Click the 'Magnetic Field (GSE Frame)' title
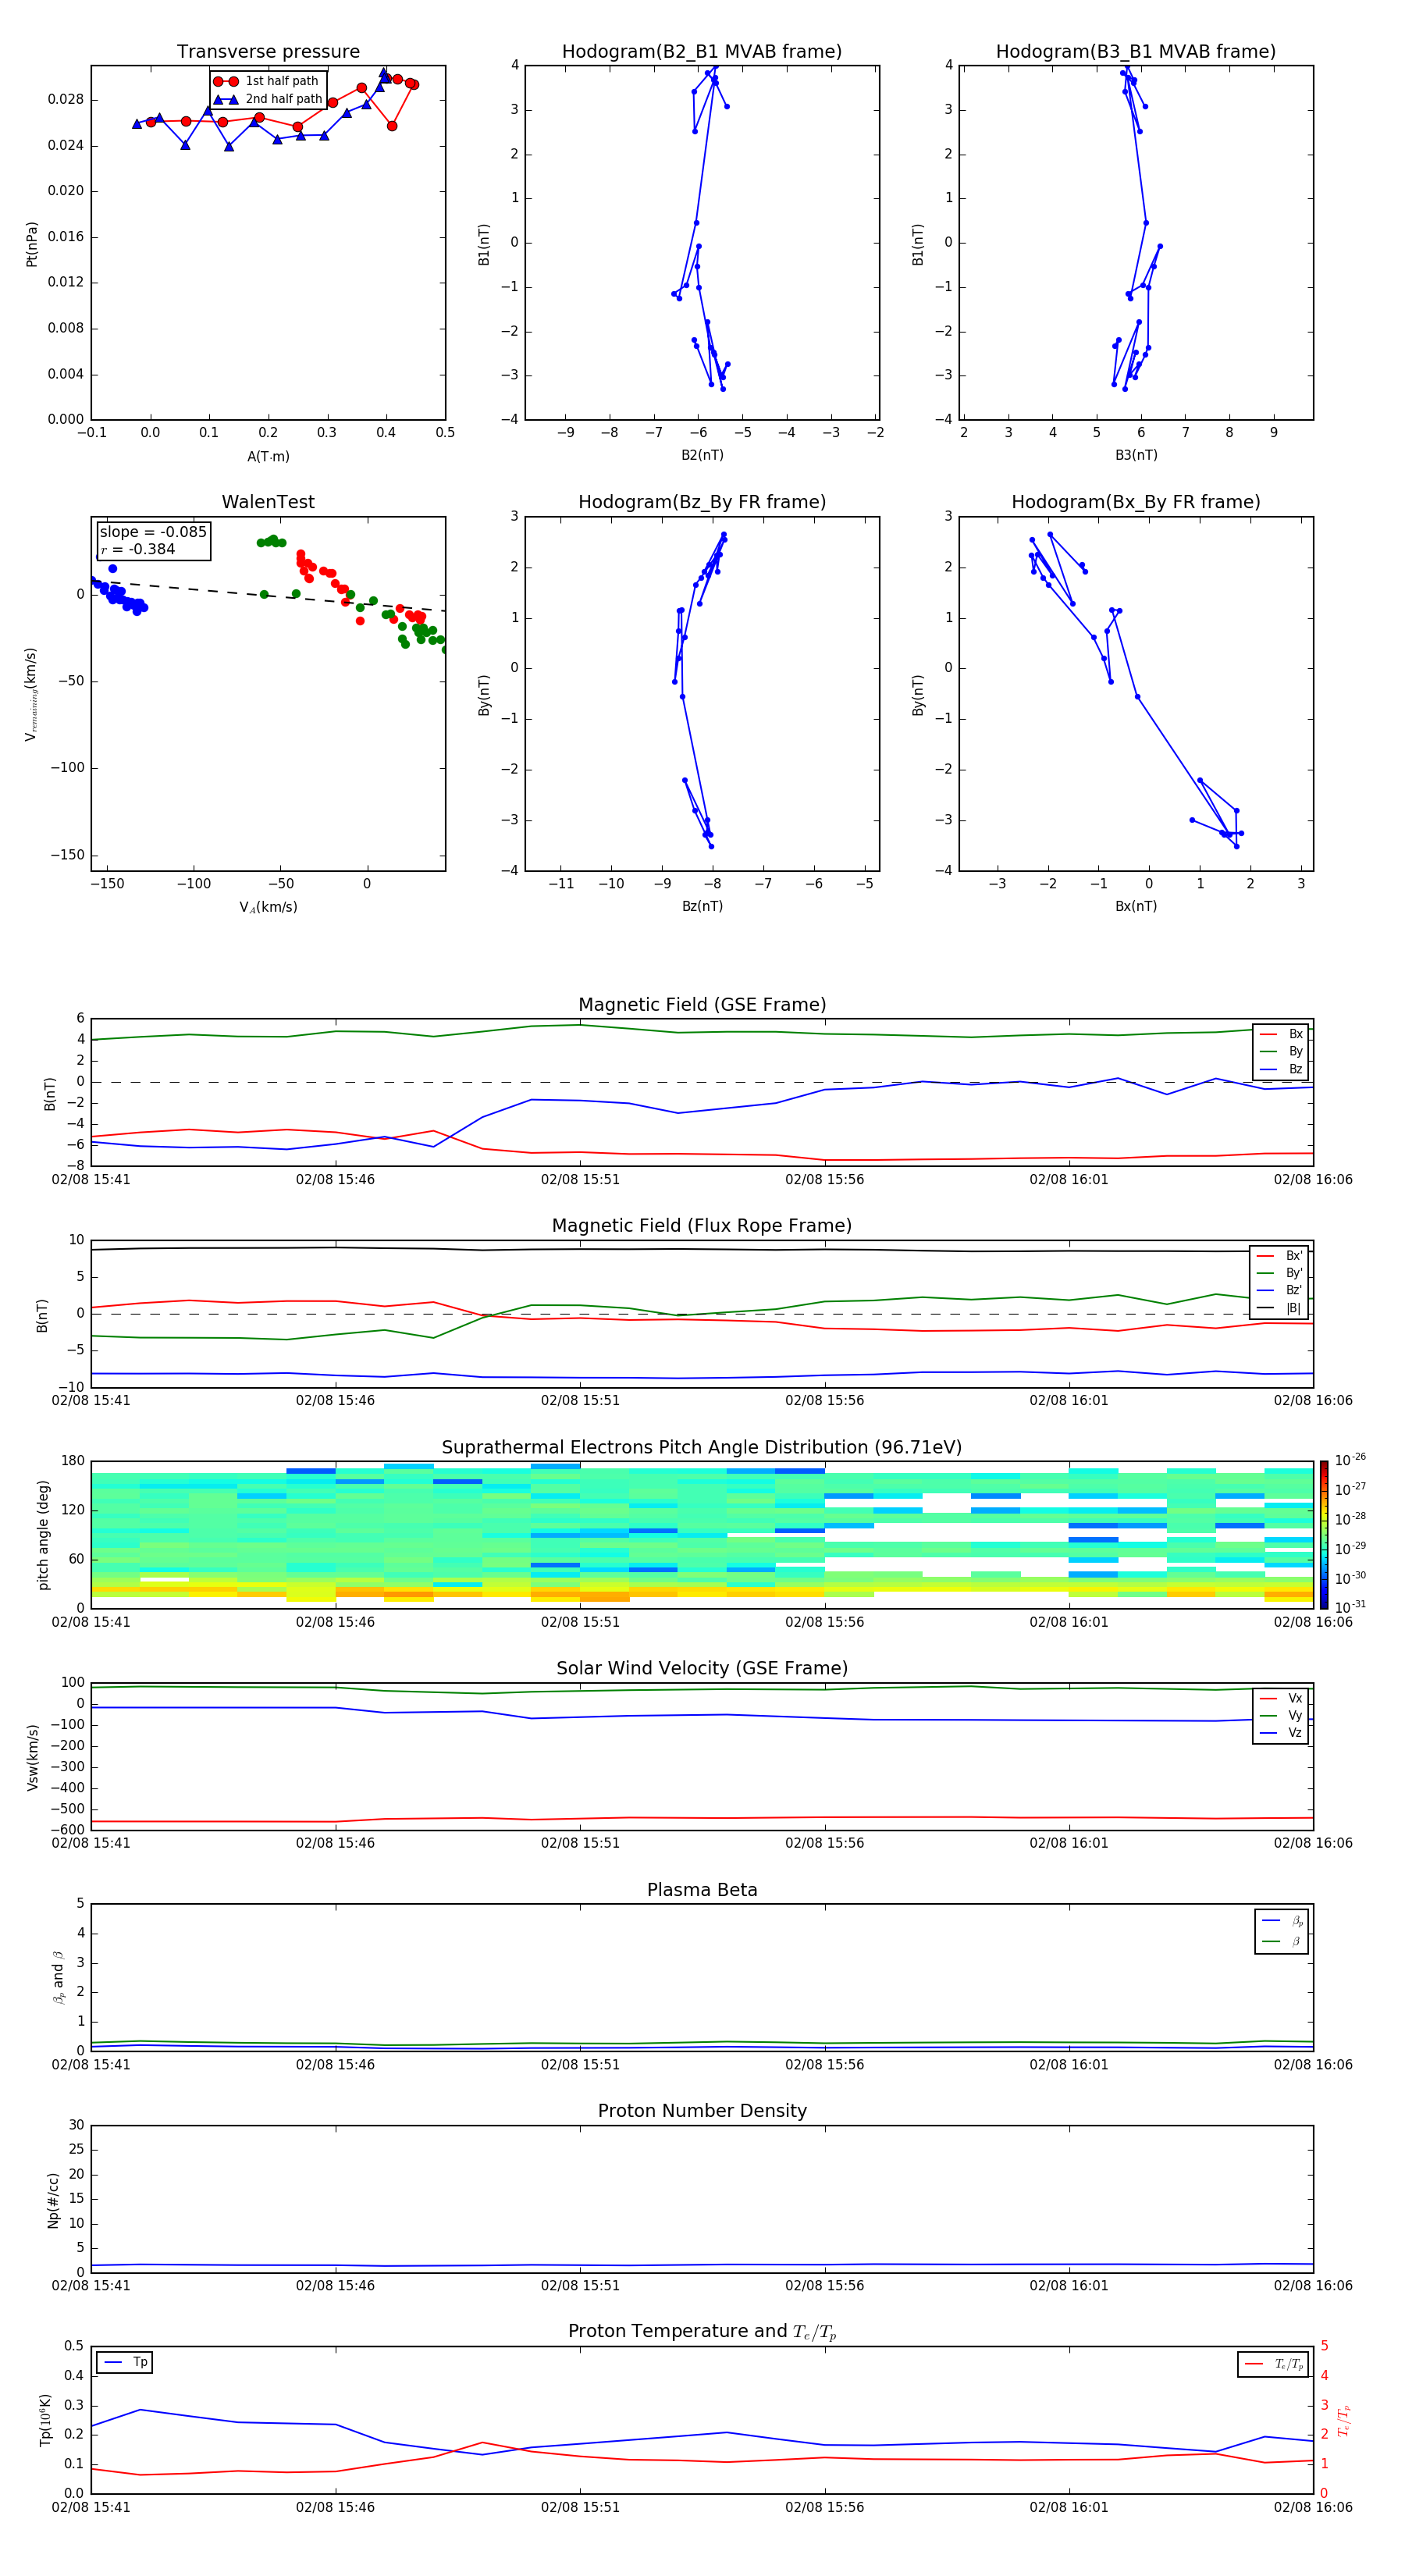Image resolution: width=1405 pixels, height=2576 pixels. (x=702, y=1005)
